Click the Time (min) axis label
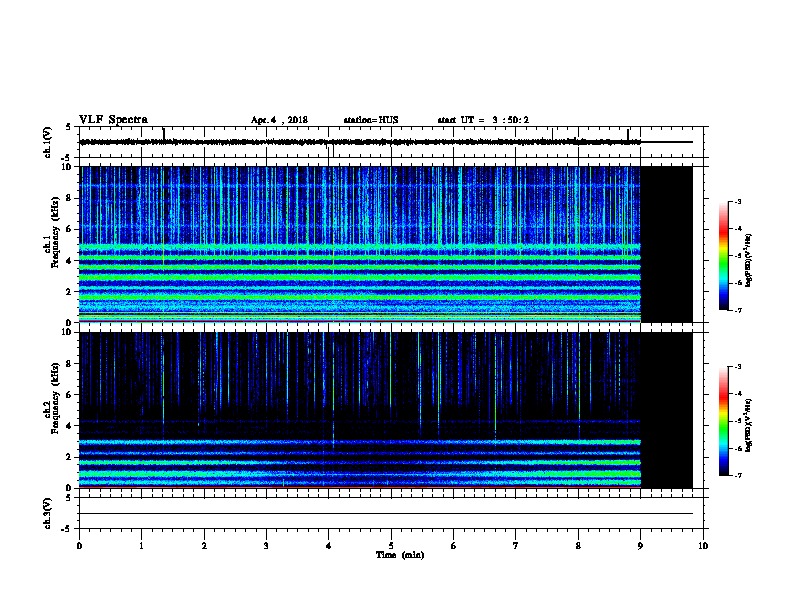Screen dimensions: 792x612 click(x=400, y=555)
